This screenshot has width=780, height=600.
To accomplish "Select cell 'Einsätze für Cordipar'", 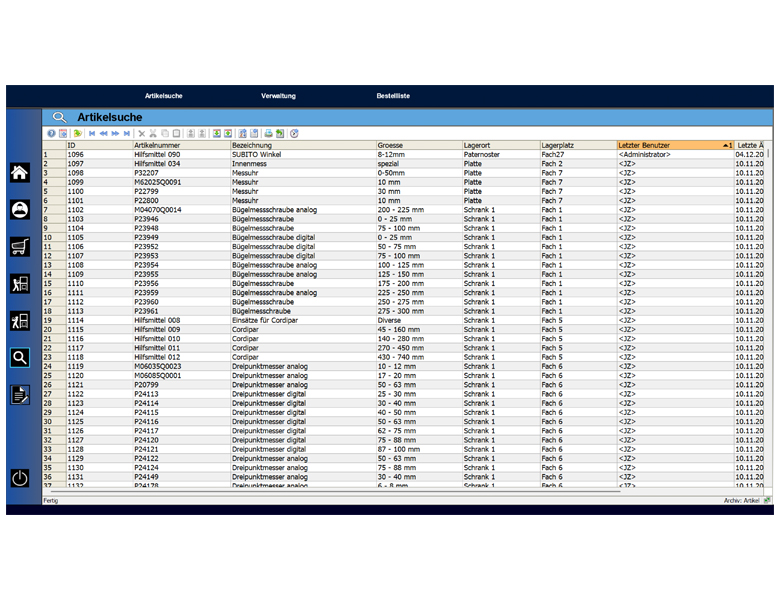I will 303,320.
